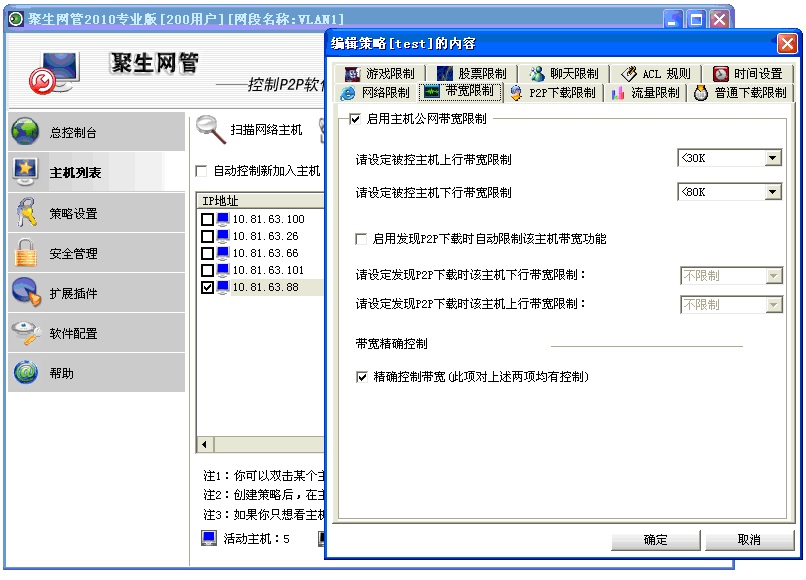Viewport: 806px width, 580px height.
Task: Switch to the 时间设置 tab
Action: [747, 74]
